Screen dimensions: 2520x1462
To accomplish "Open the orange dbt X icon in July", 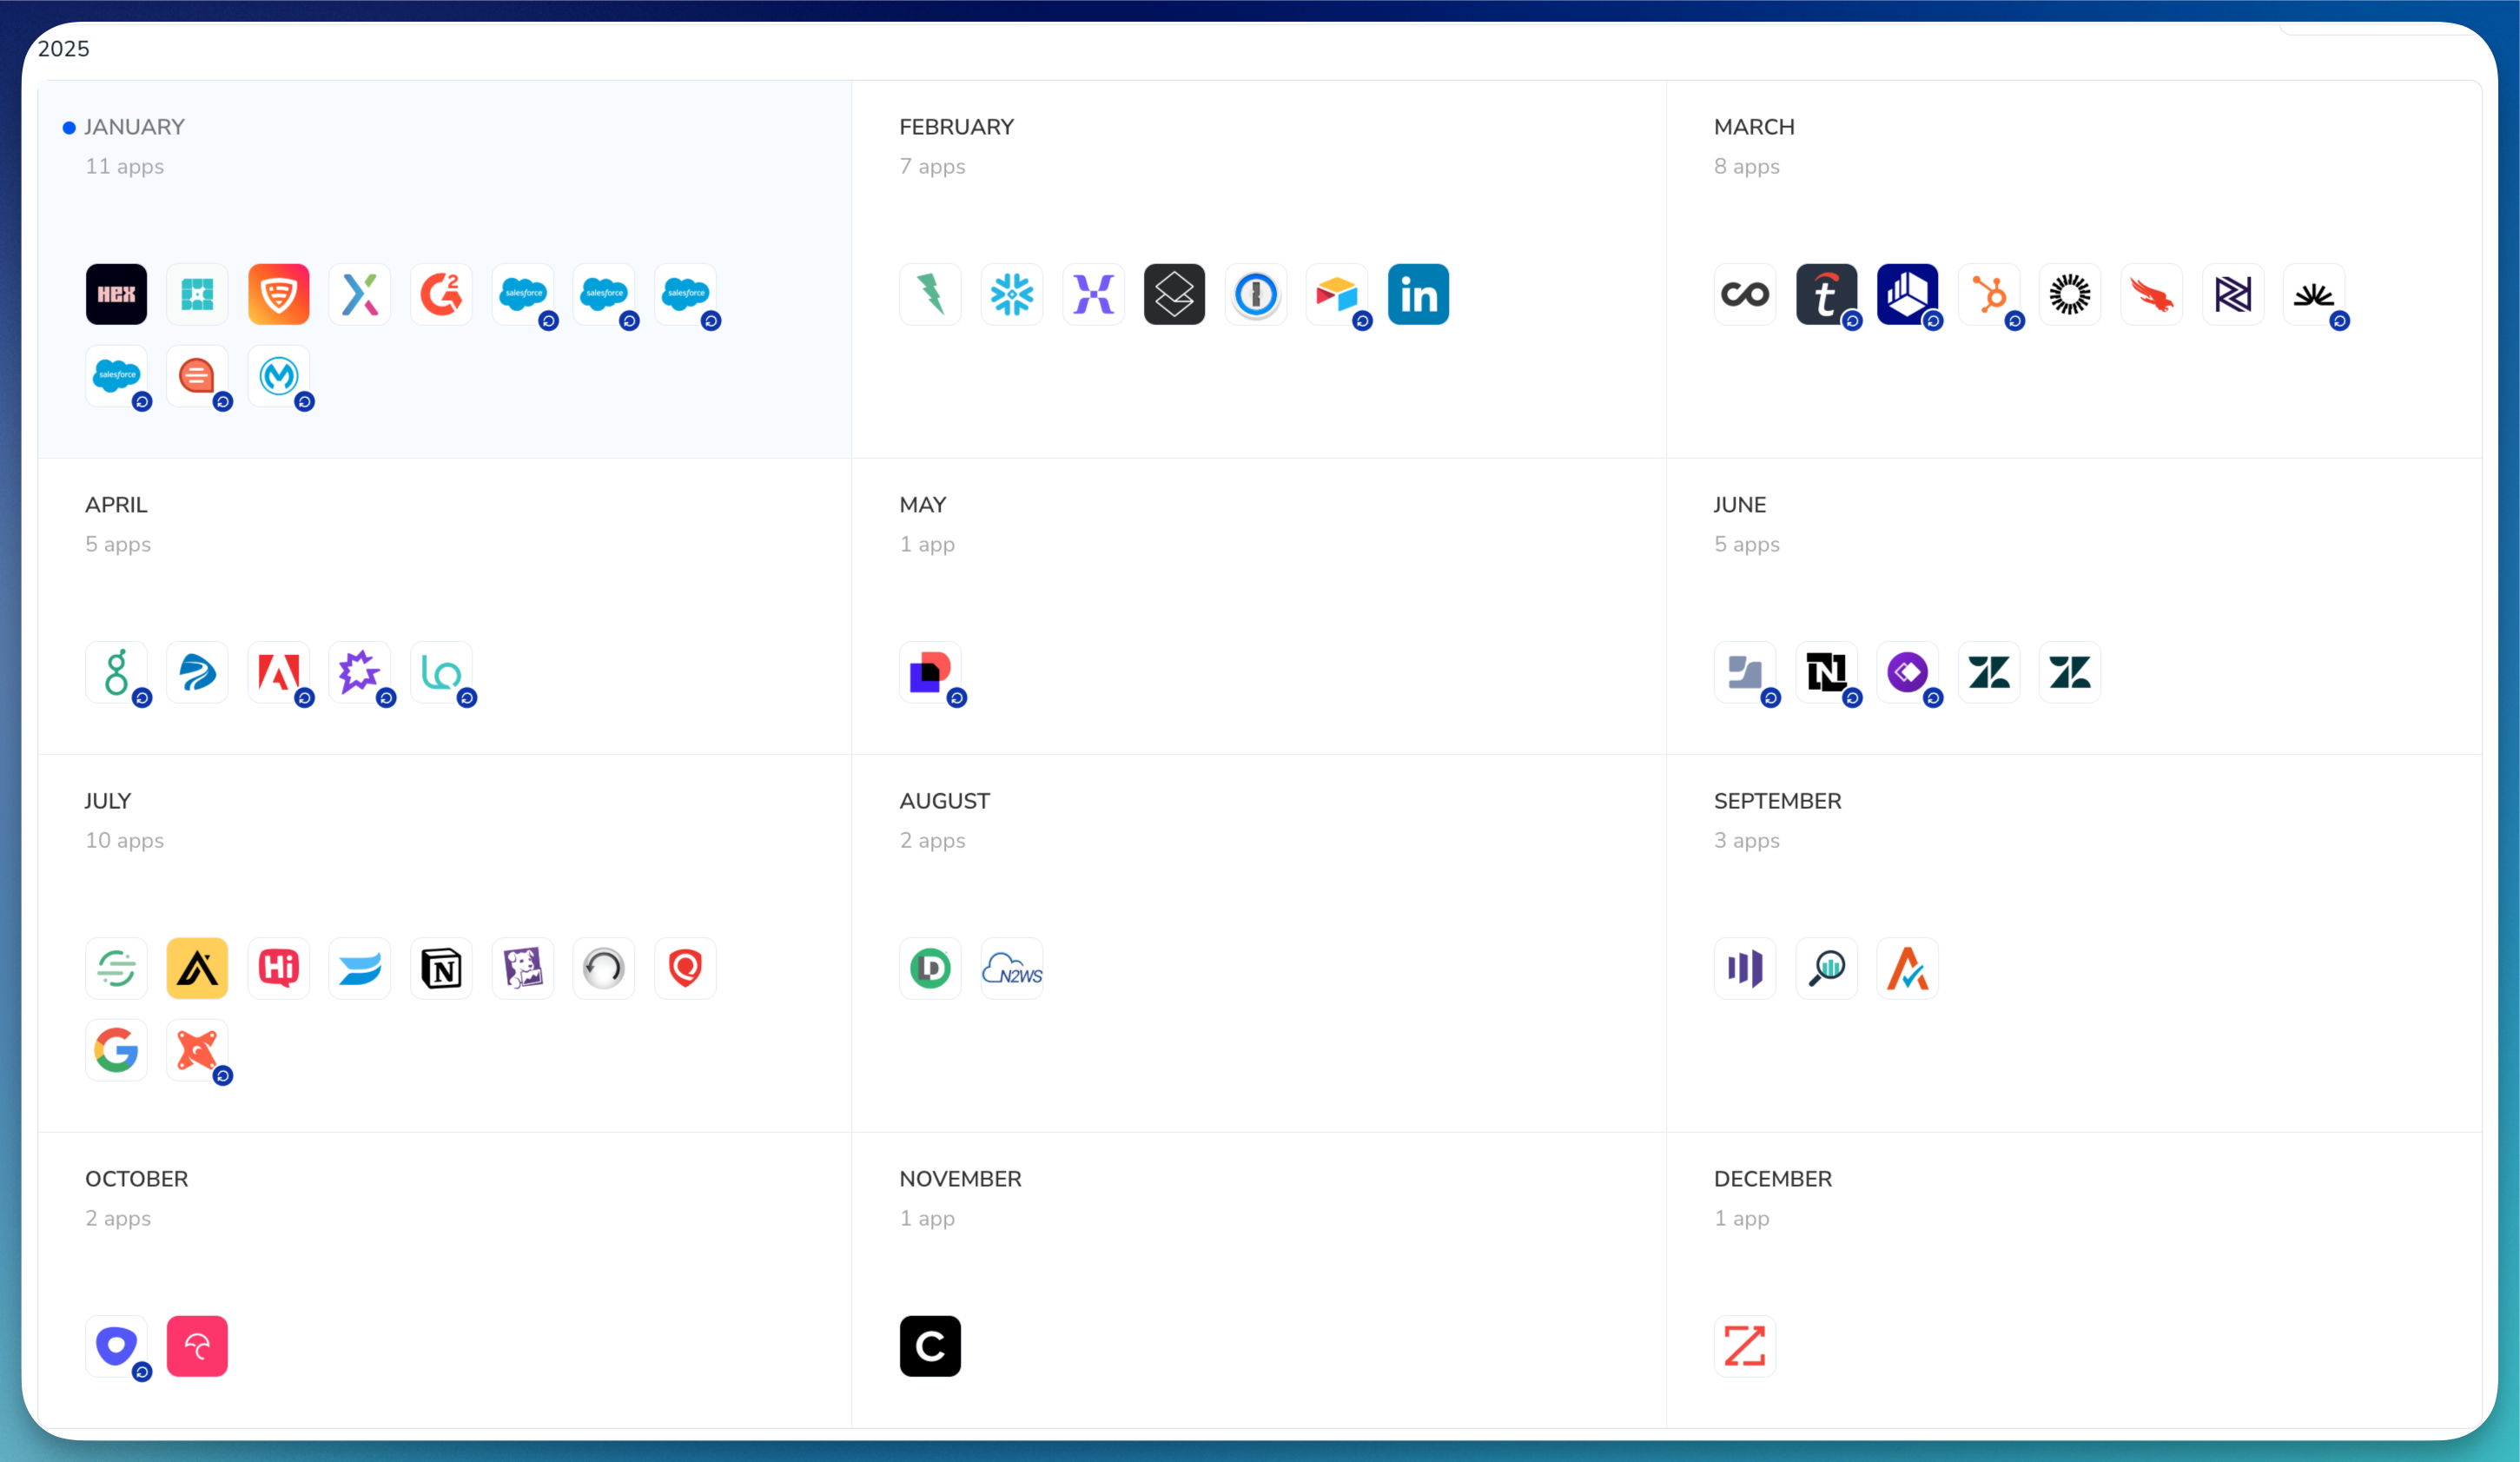I will 197,1050.
